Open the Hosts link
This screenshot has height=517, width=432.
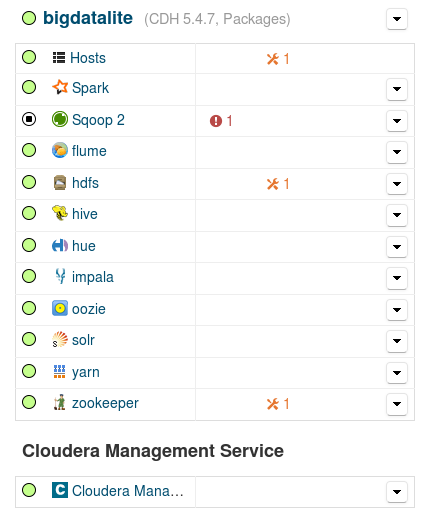click(88, 58)
